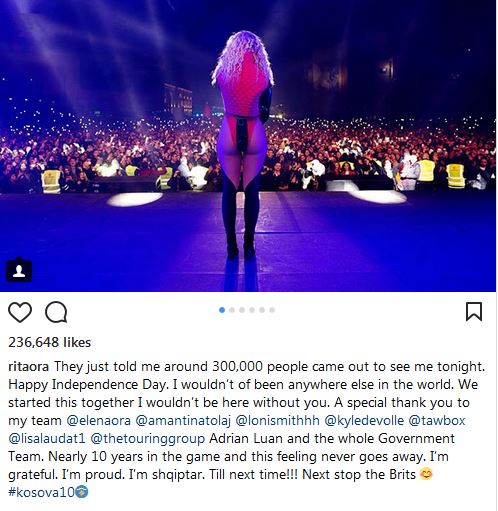
Task: View the 236,648 likes list
Action: click(x=49, y=342)
